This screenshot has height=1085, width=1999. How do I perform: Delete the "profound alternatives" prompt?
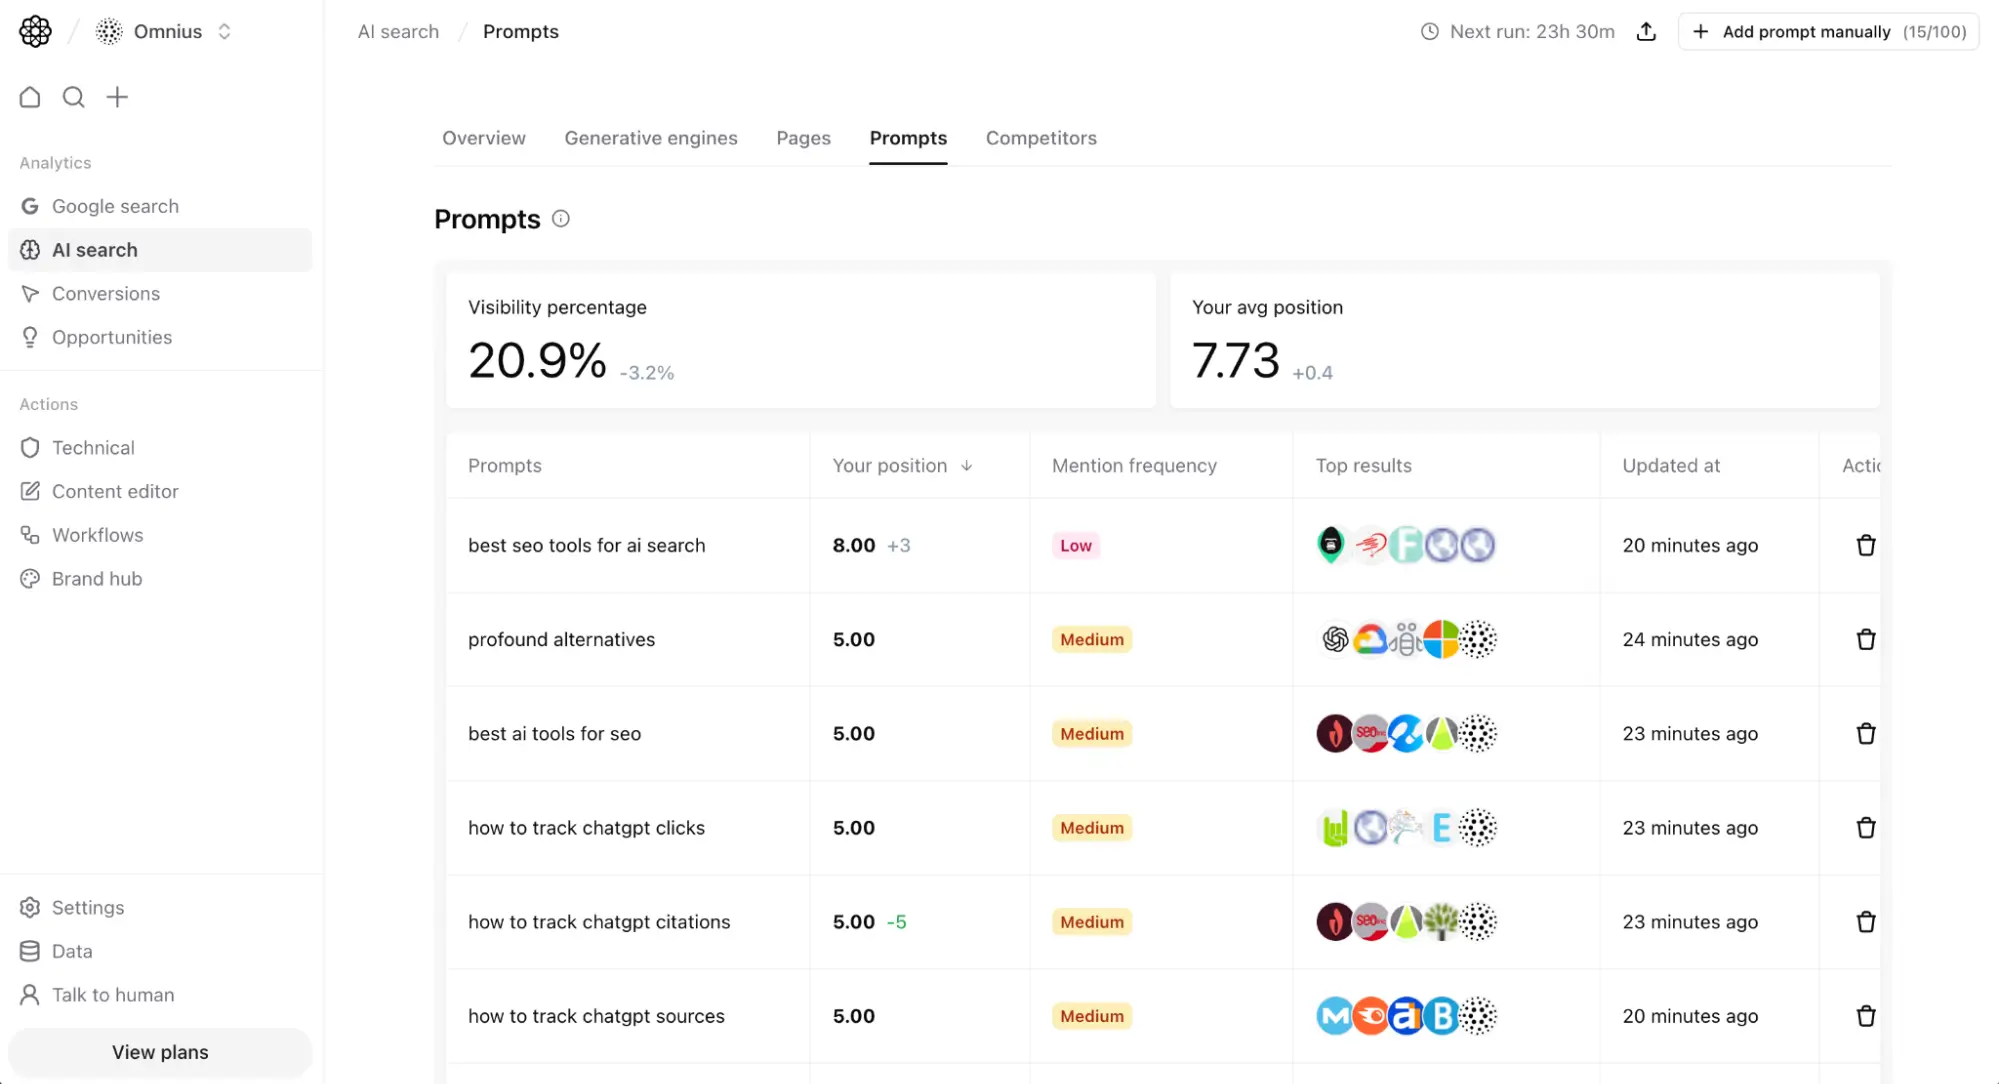(1865, 639)
